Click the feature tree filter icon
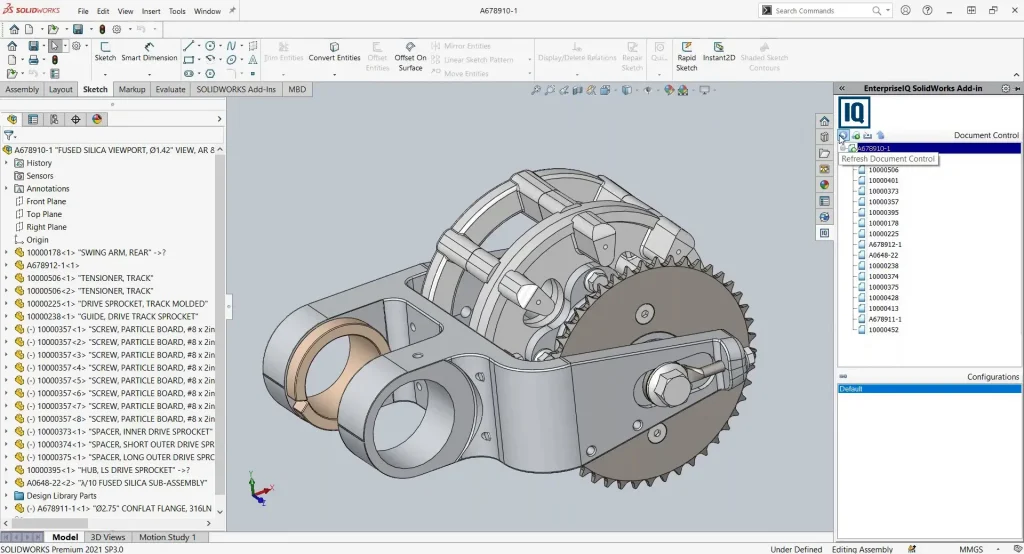Image resolution: width=1024 pixels, height=554 pixels. tap(8, 135)
